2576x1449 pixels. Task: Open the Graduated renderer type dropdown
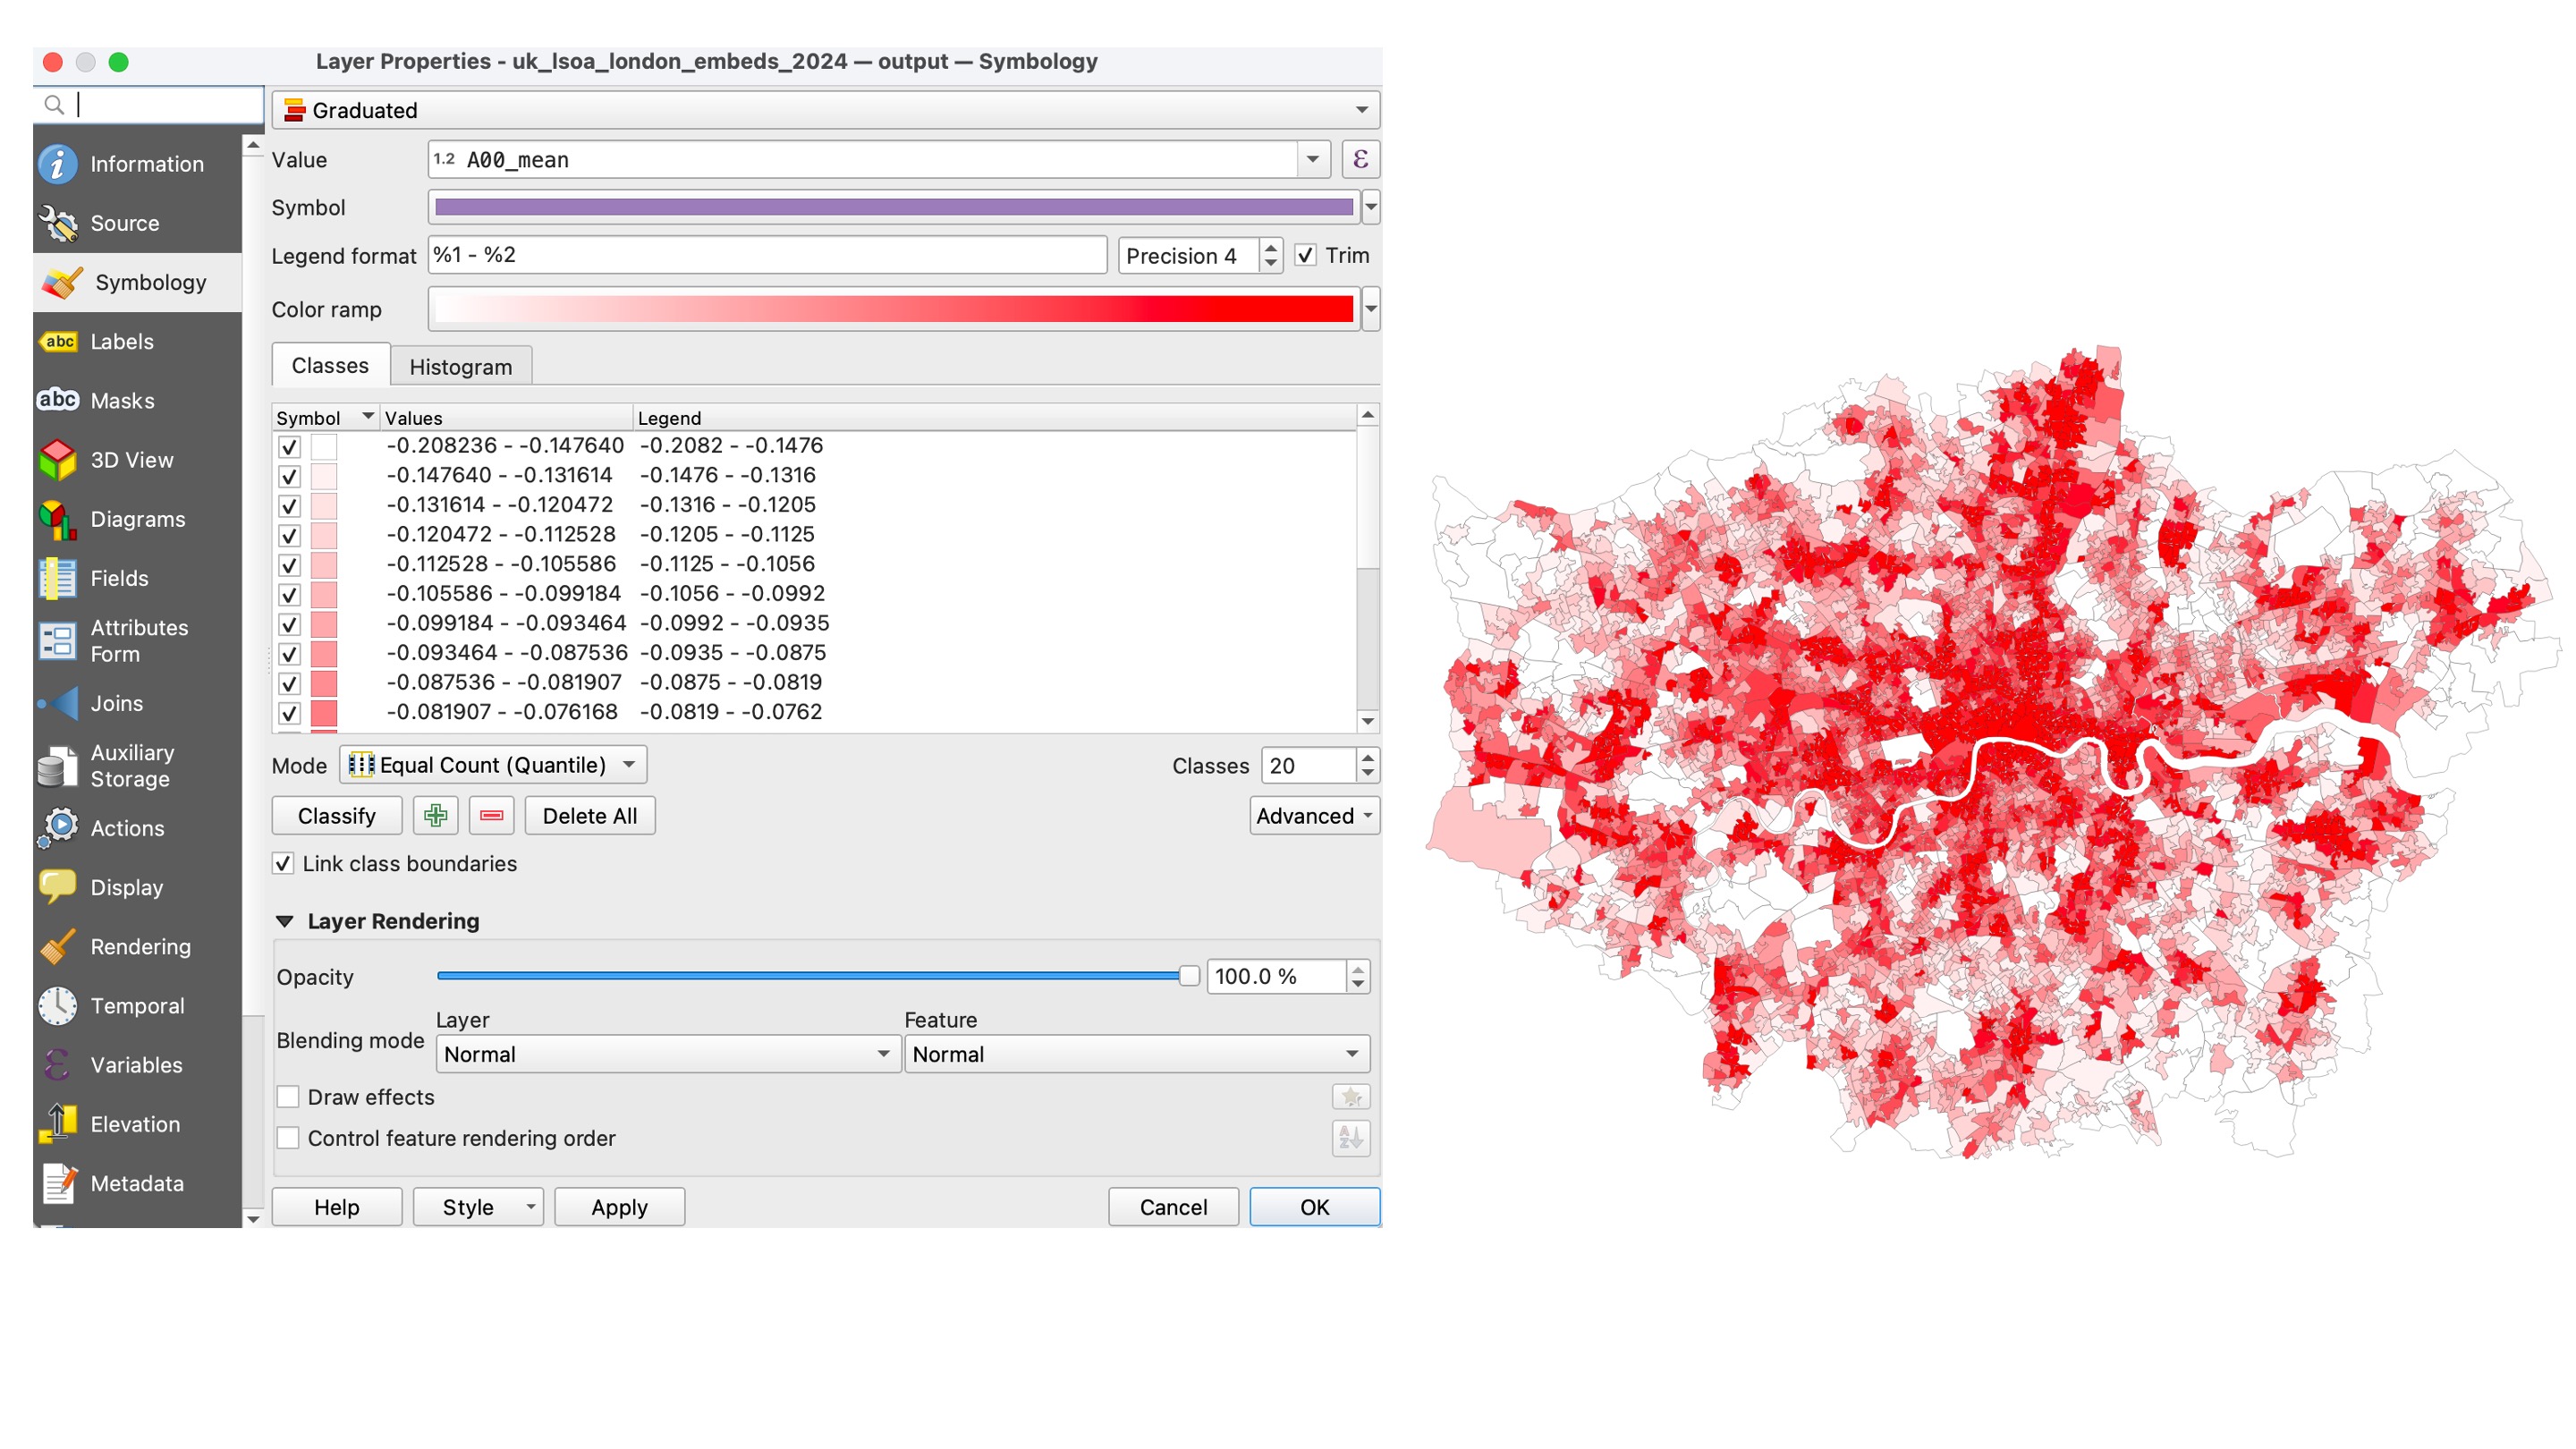pos(825,110)
